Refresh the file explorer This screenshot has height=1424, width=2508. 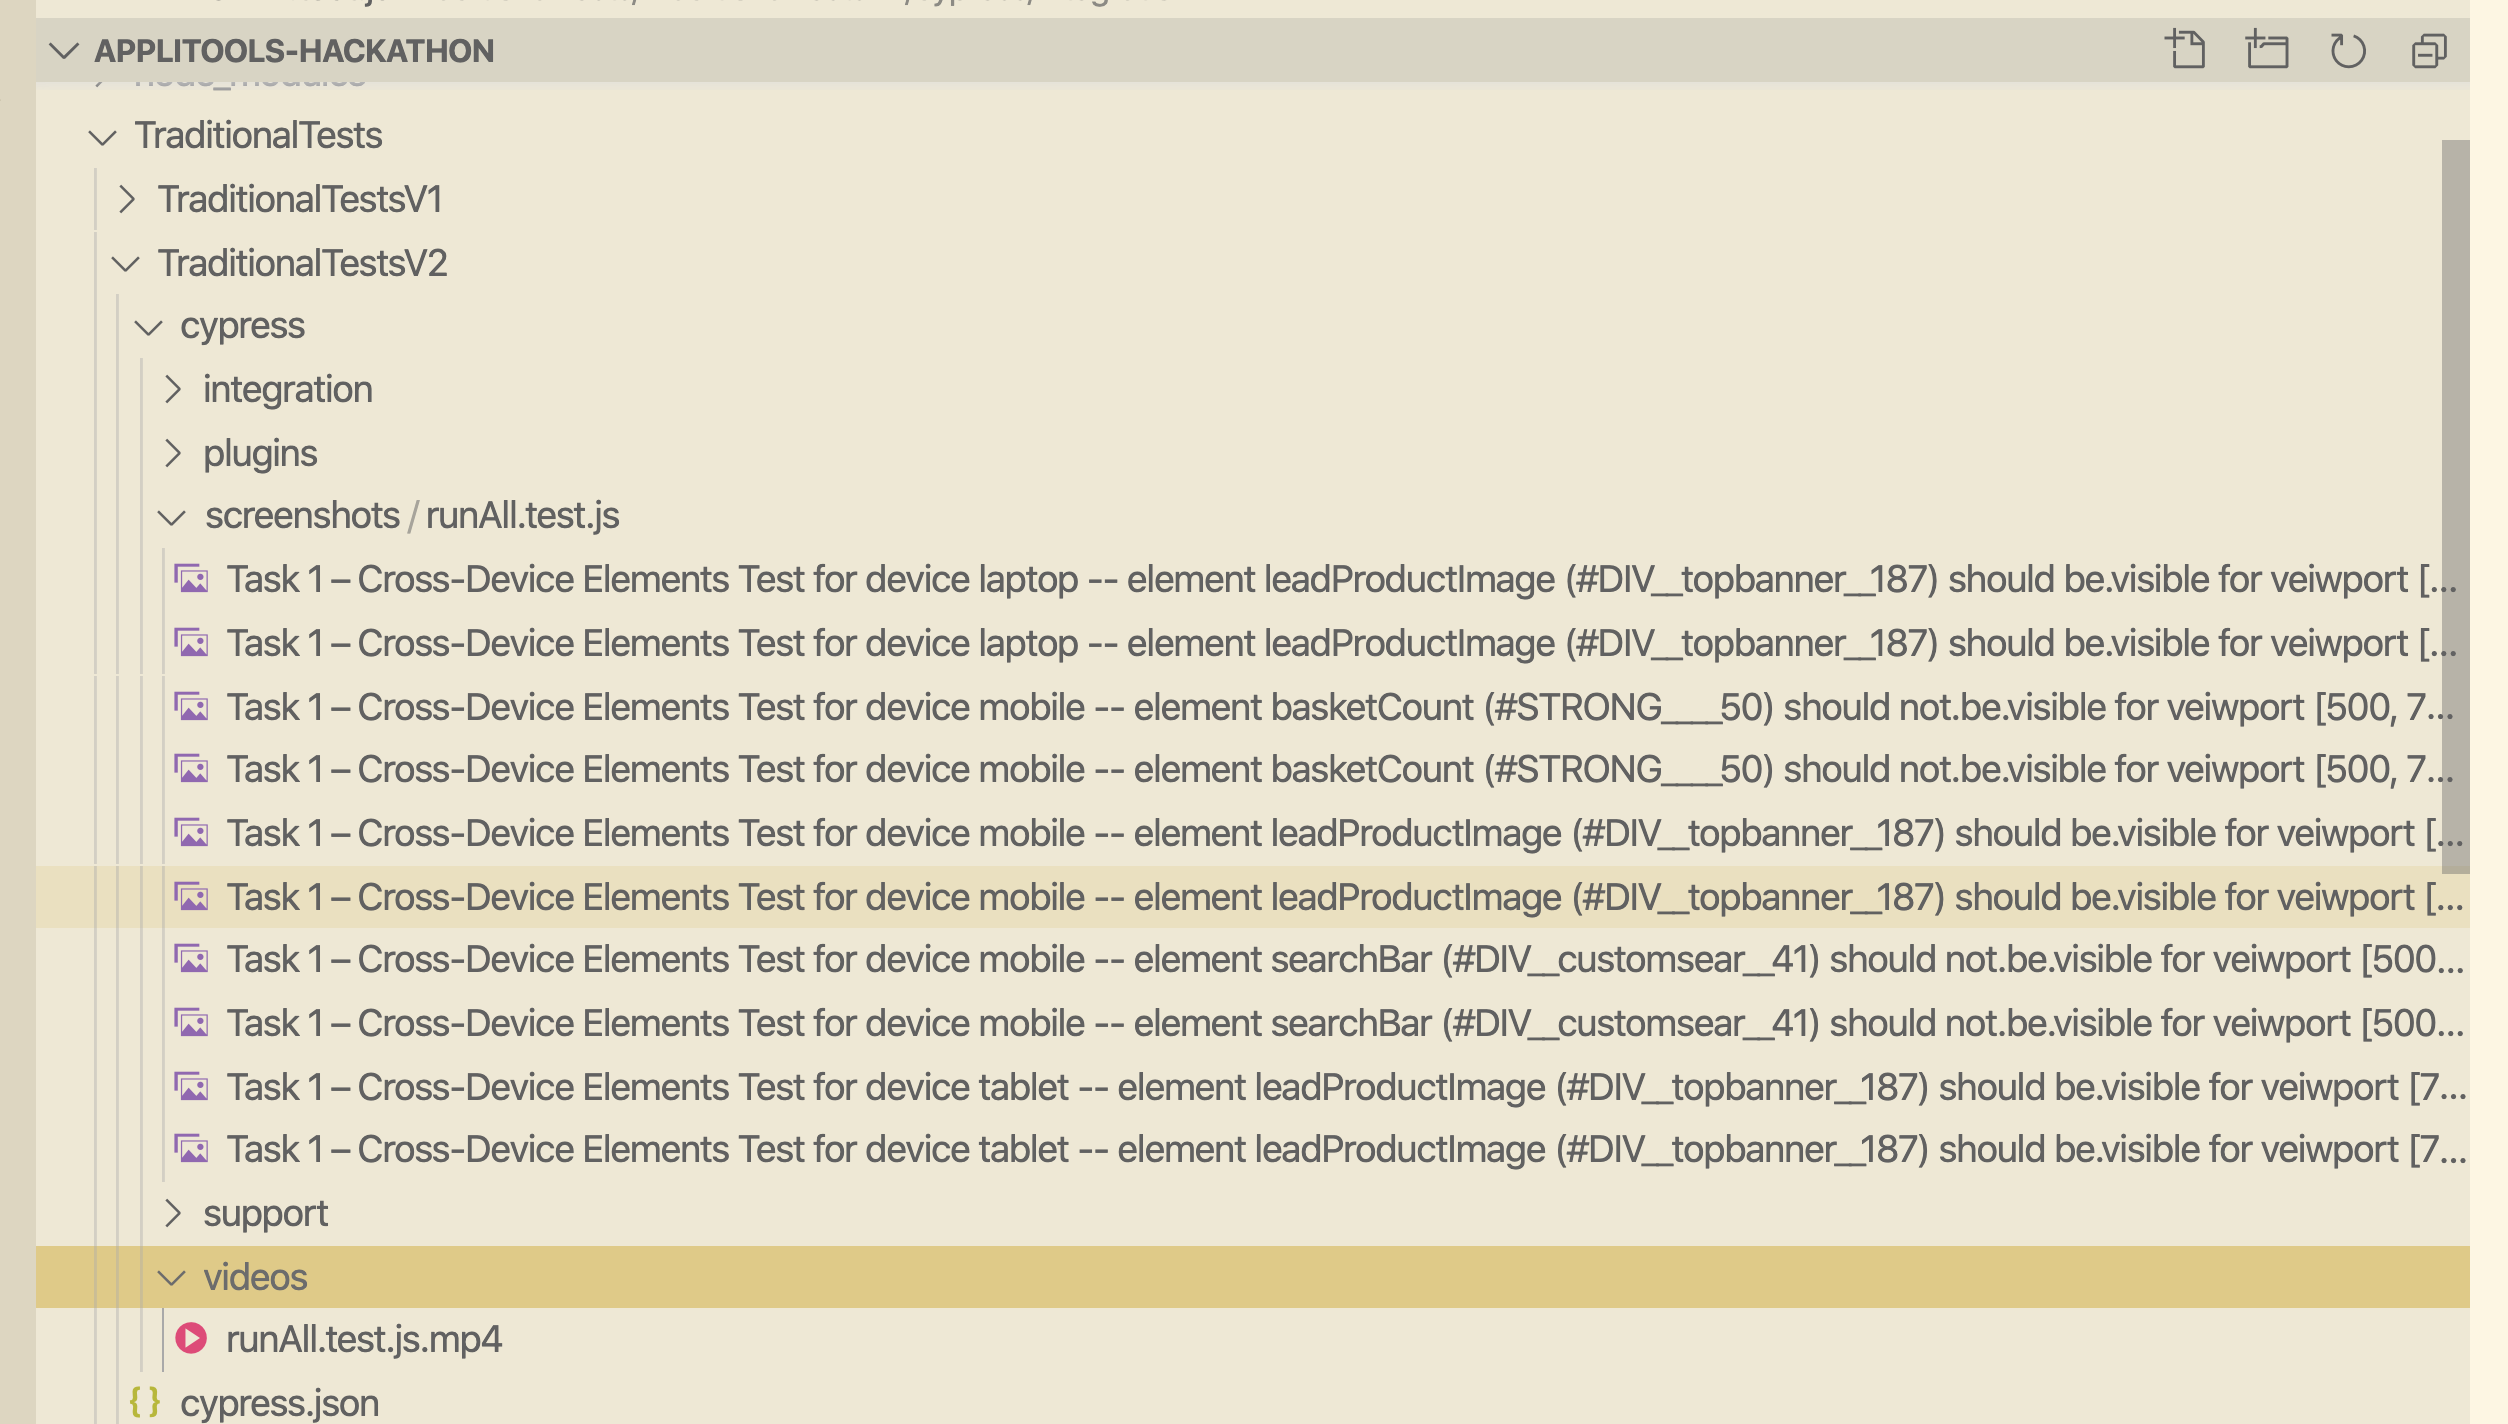click(2348, 50)
